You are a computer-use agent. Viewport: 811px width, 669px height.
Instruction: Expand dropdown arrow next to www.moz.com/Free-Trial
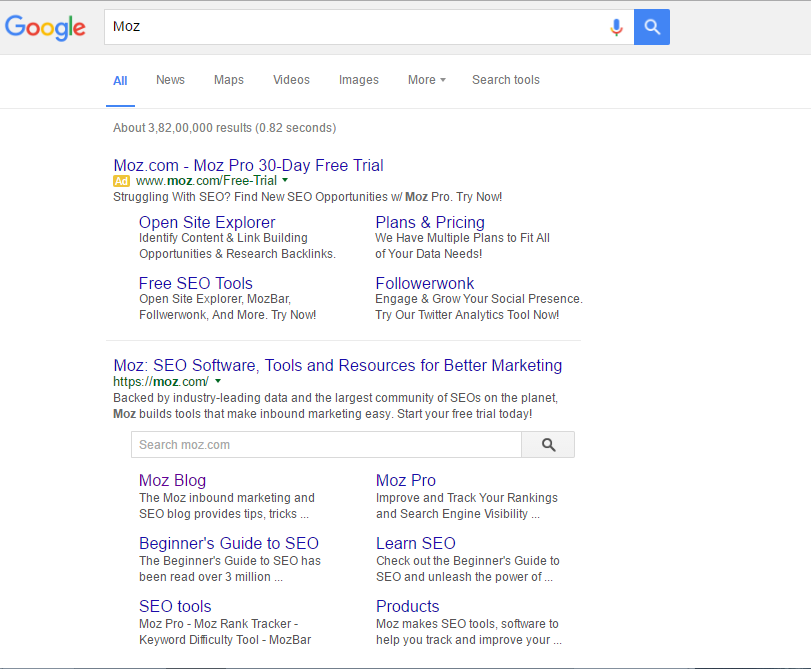pyautogui.click(x=285, y=180)
